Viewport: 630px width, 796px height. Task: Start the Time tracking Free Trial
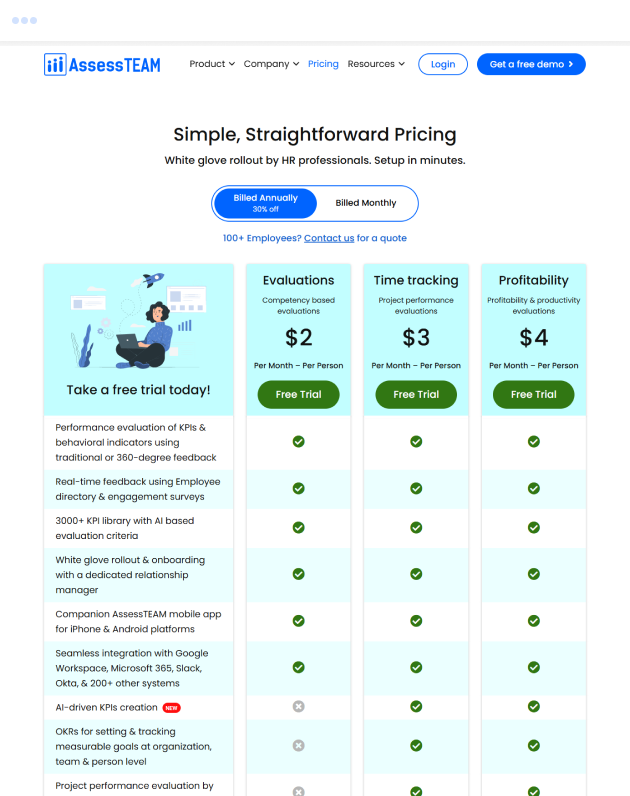(416, 394)
